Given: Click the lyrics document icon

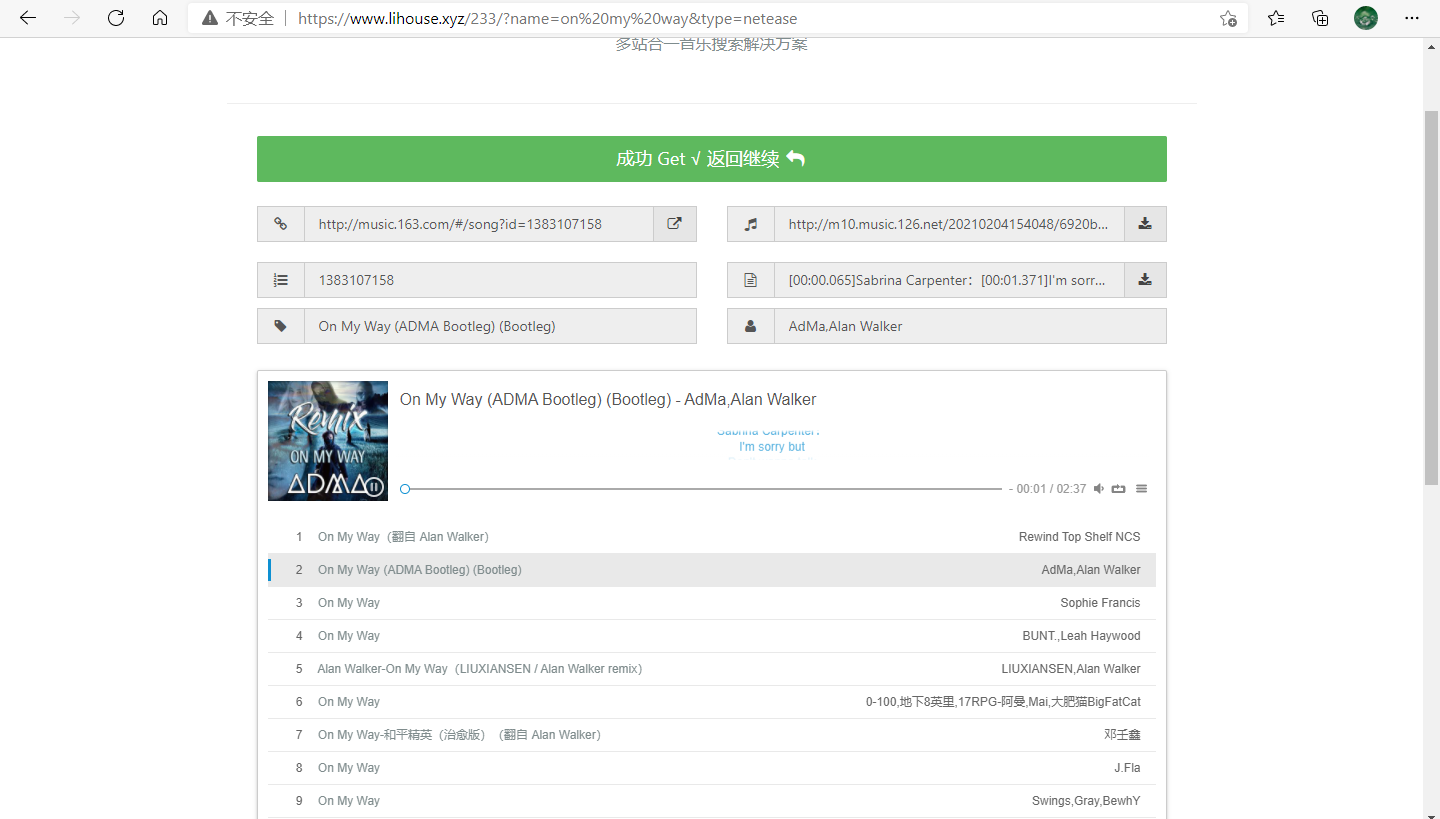Looking at the screenshot, I should [751, 280].
